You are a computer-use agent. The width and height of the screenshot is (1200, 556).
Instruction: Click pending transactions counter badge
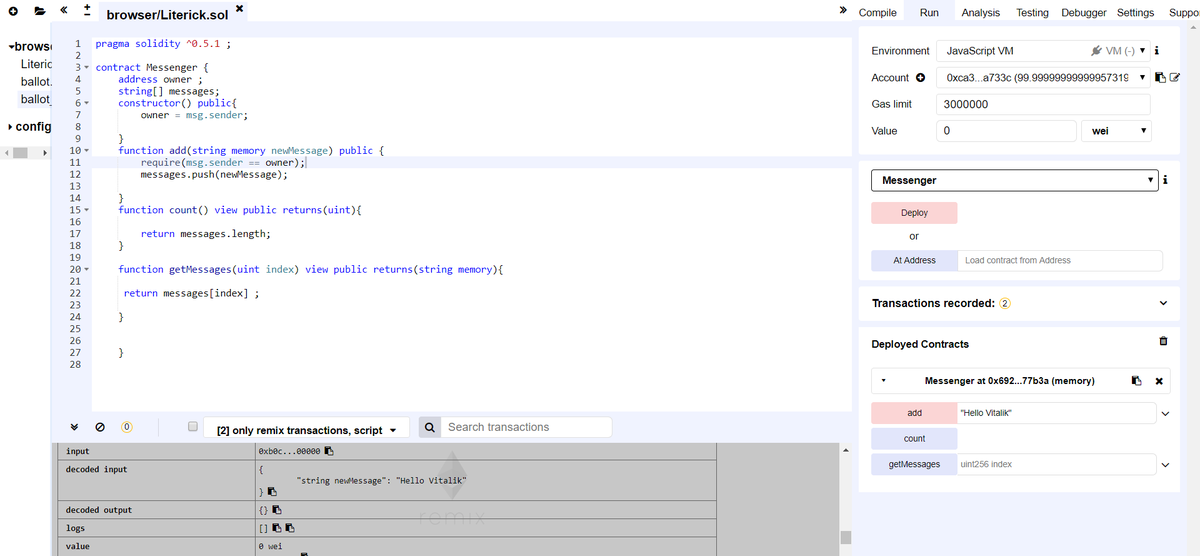tap(127, 427)
